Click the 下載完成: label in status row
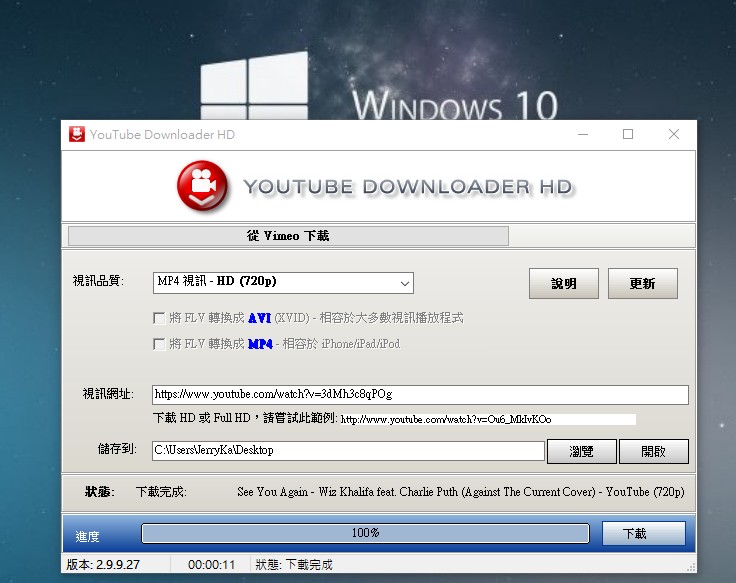Screen dimensions: 736x583 click(161, 492)
